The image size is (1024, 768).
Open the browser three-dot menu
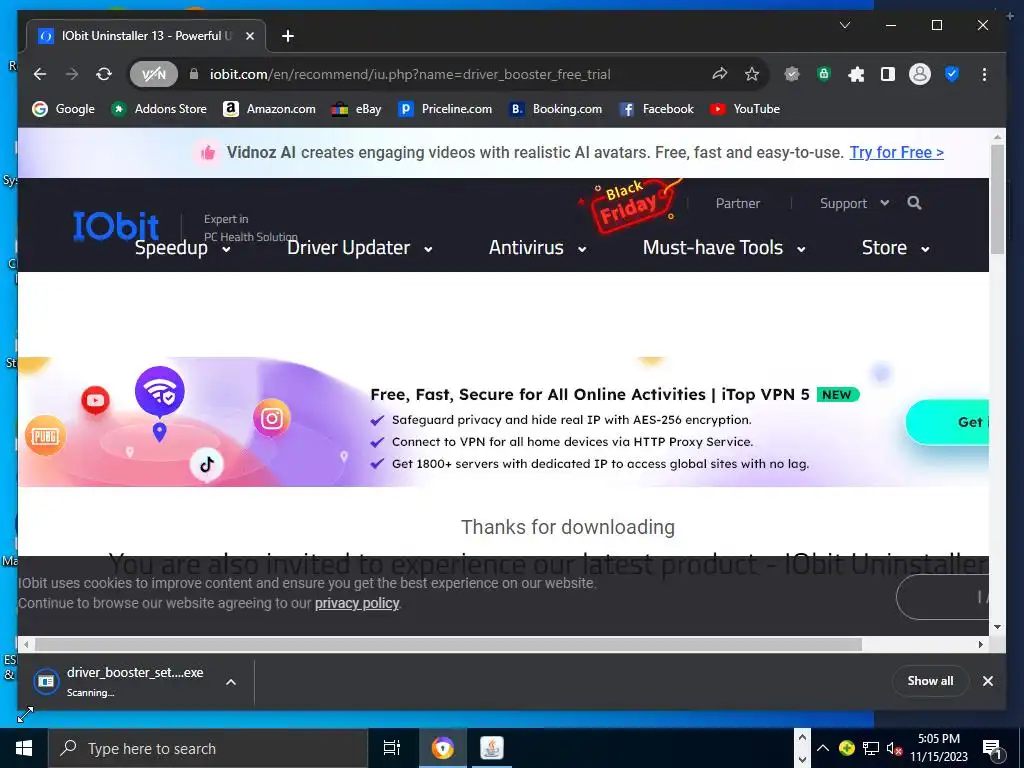click(984, 74)
